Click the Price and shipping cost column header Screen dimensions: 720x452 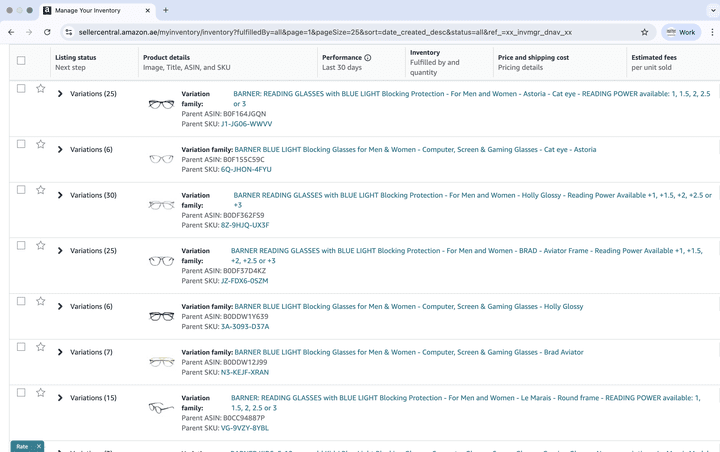tap(534, 57)
